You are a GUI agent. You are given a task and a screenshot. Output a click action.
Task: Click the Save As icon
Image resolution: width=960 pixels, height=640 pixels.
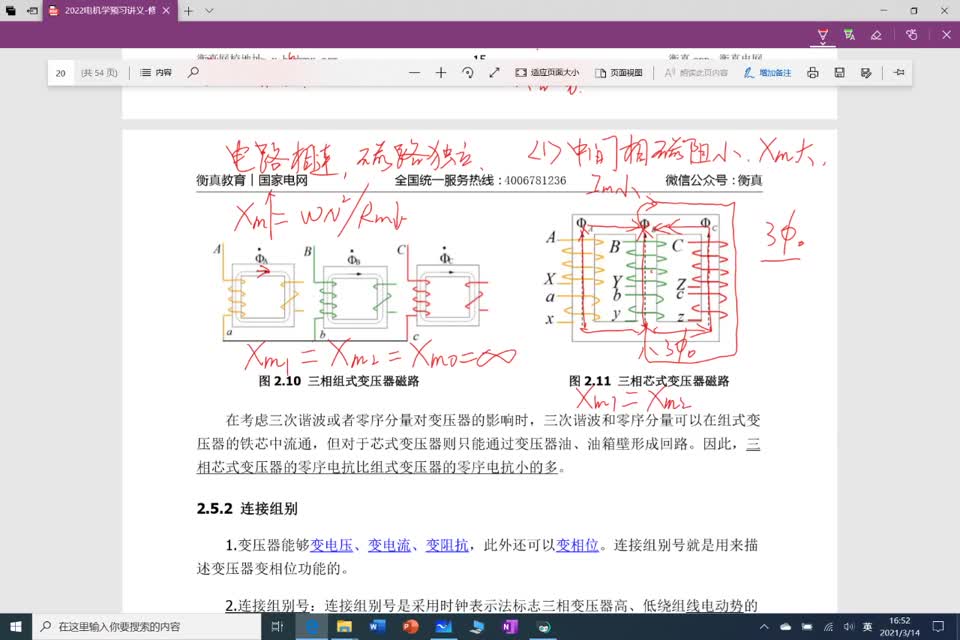click(x=866, y=72)
